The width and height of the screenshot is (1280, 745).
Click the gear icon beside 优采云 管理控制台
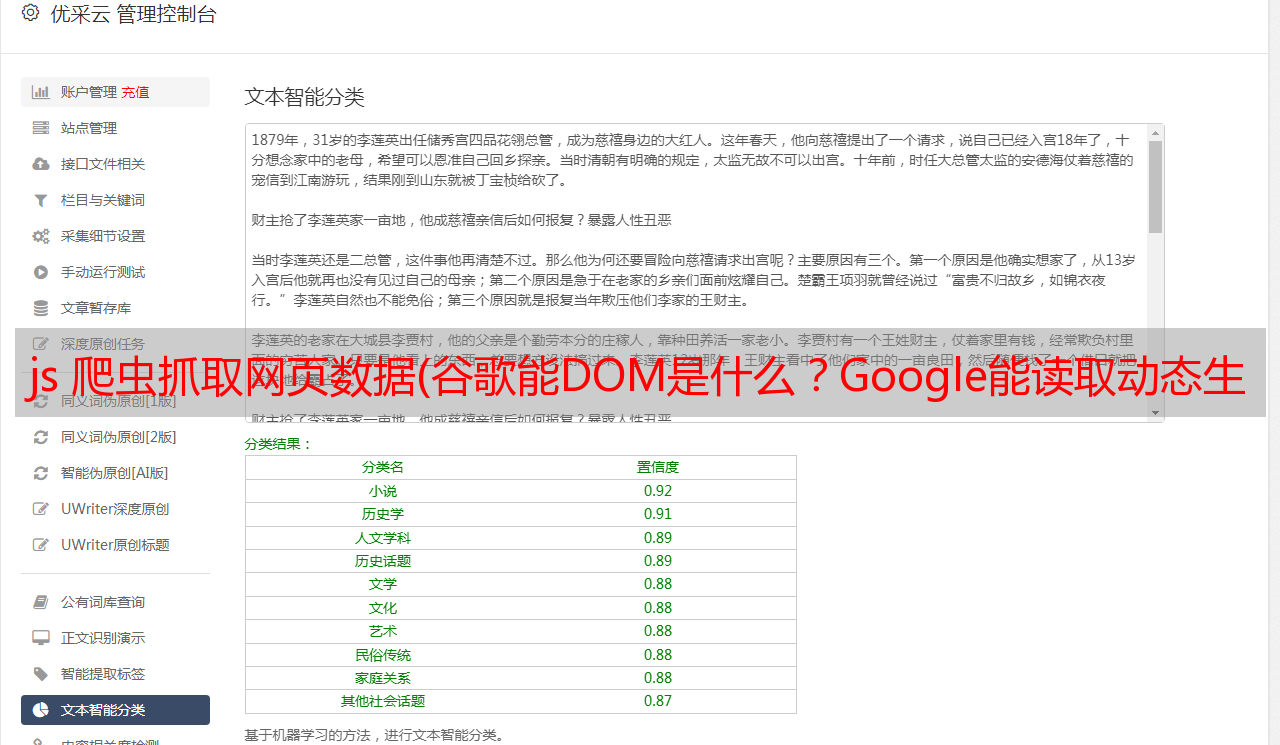(30, 13)
